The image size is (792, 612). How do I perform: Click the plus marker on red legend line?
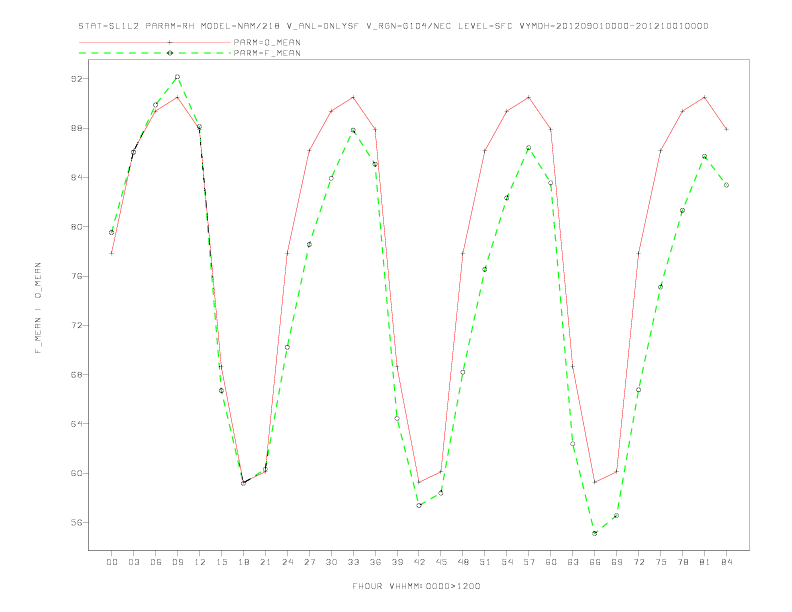point(170,42)
